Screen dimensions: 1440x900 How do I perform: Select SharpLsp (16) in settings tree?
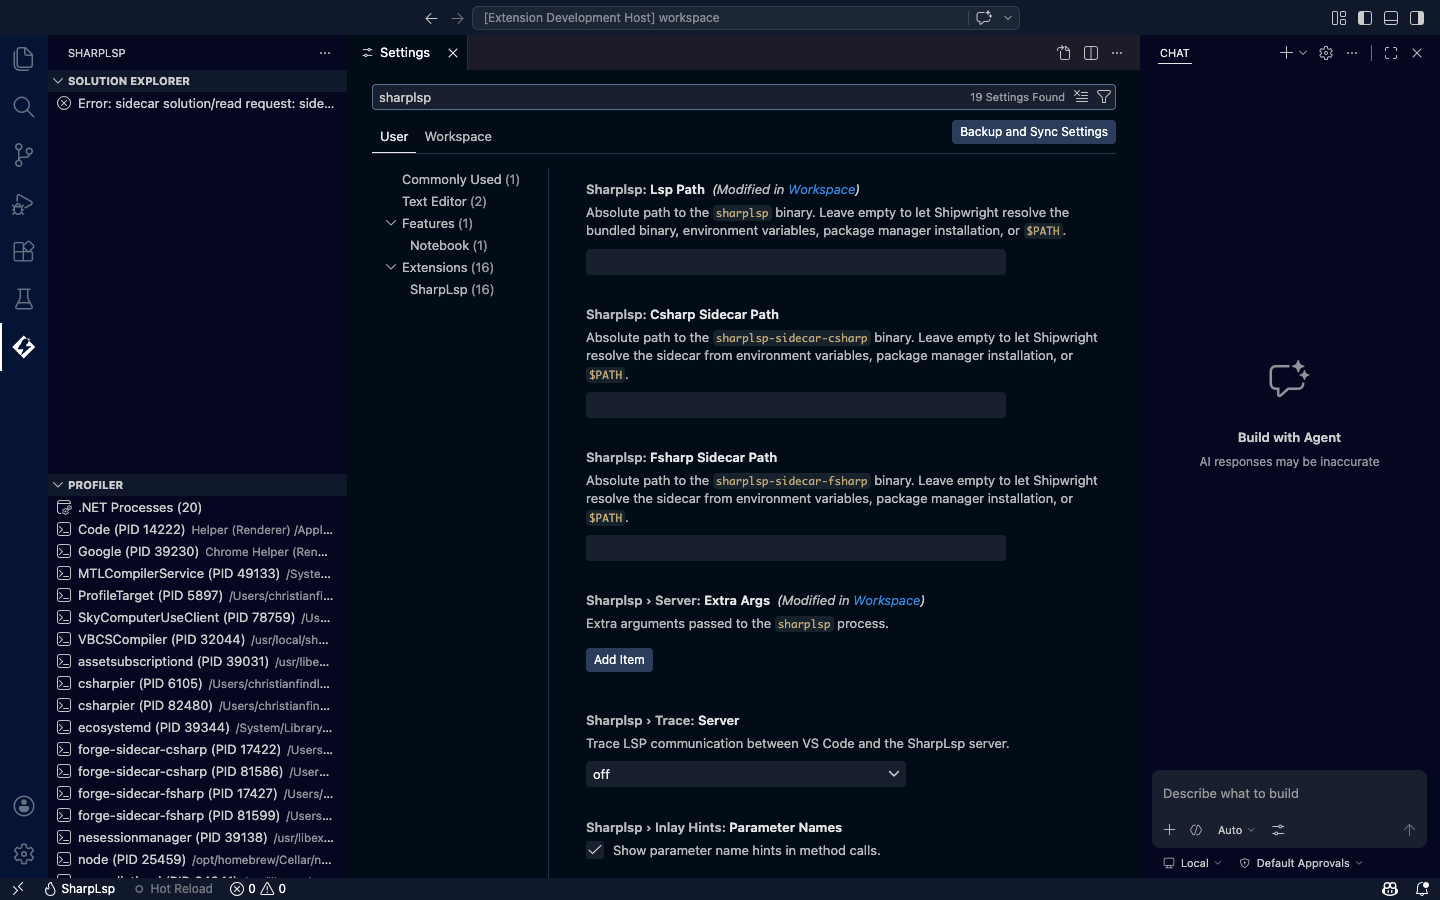tap(452, 289)
